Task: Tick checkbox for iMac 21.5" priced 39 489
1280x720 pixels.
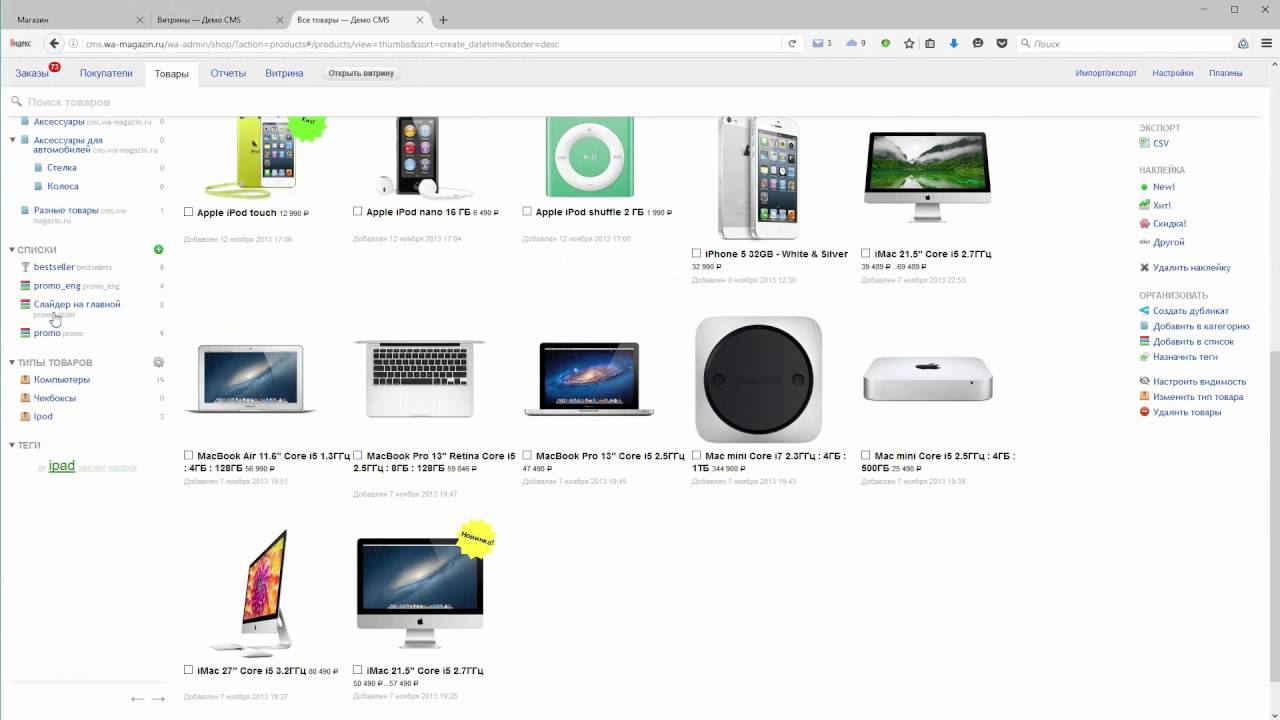Action: coord(866,253)
